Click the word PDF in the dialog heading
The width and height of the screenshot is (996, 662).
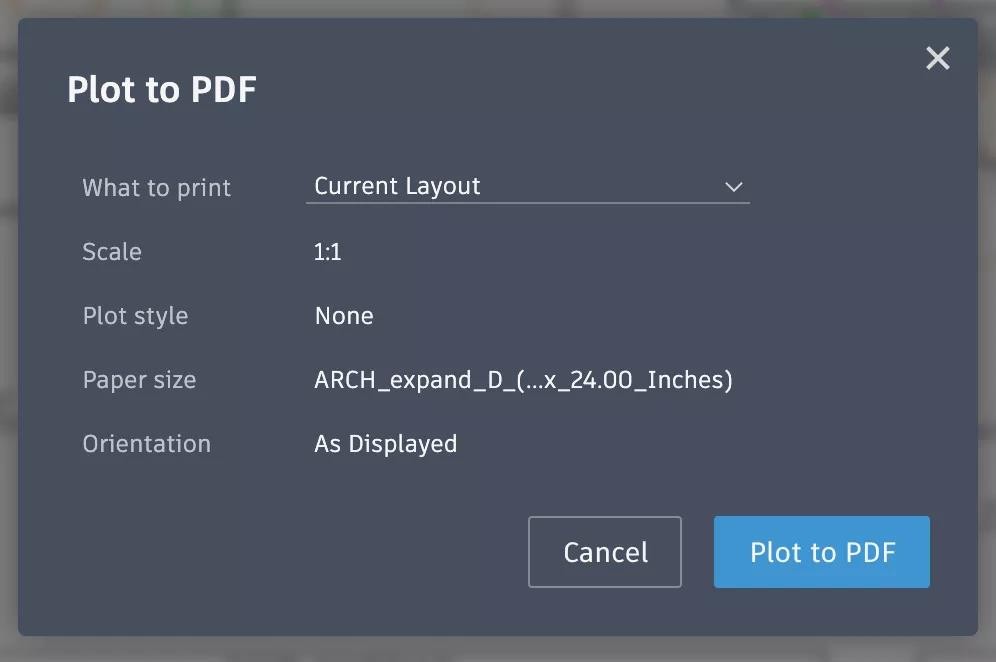point(224,89)
